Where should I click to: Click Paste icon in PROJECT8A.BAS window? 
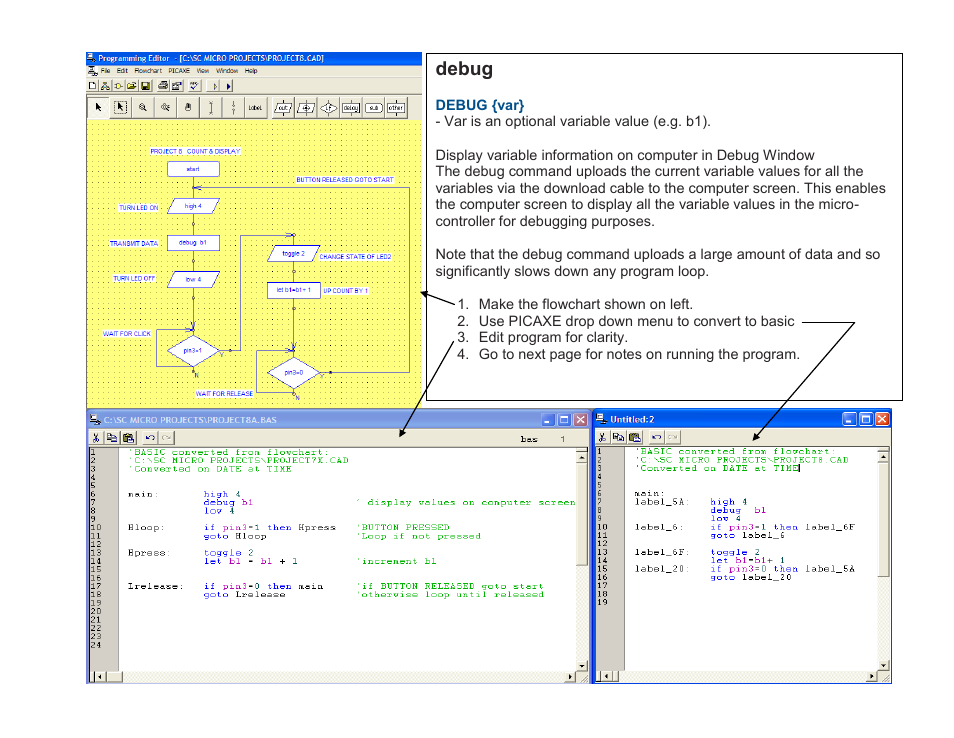(128, 437)
